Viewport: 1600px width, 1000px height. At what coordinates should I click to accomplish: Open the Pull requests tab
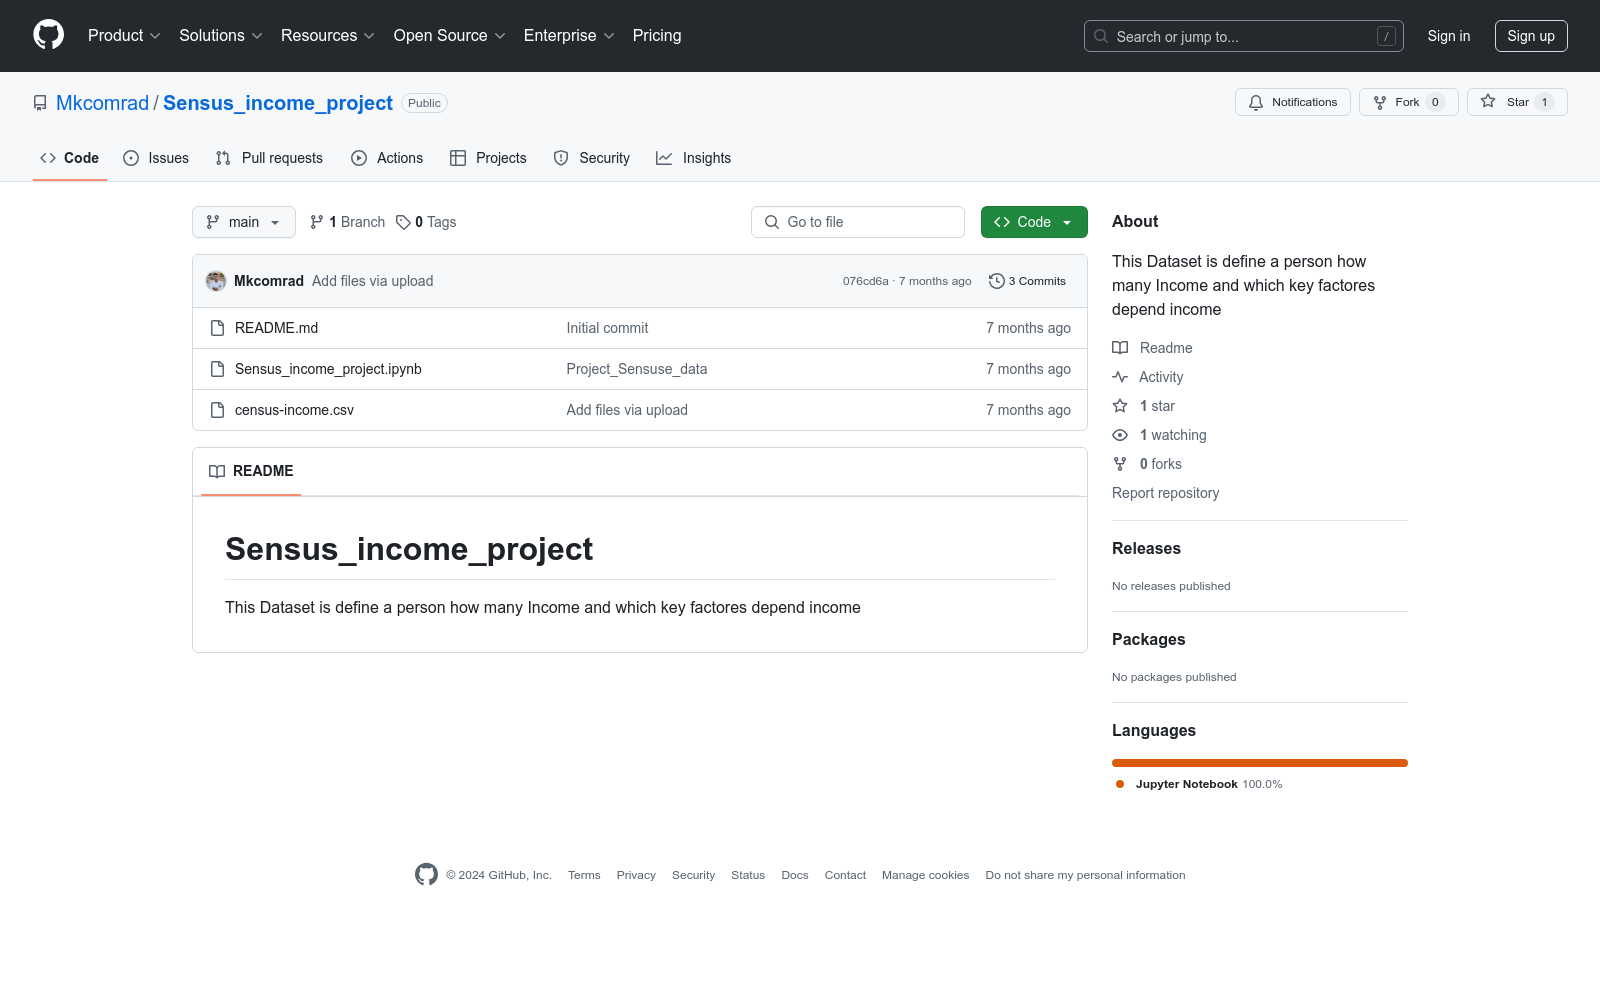[269, 158]
